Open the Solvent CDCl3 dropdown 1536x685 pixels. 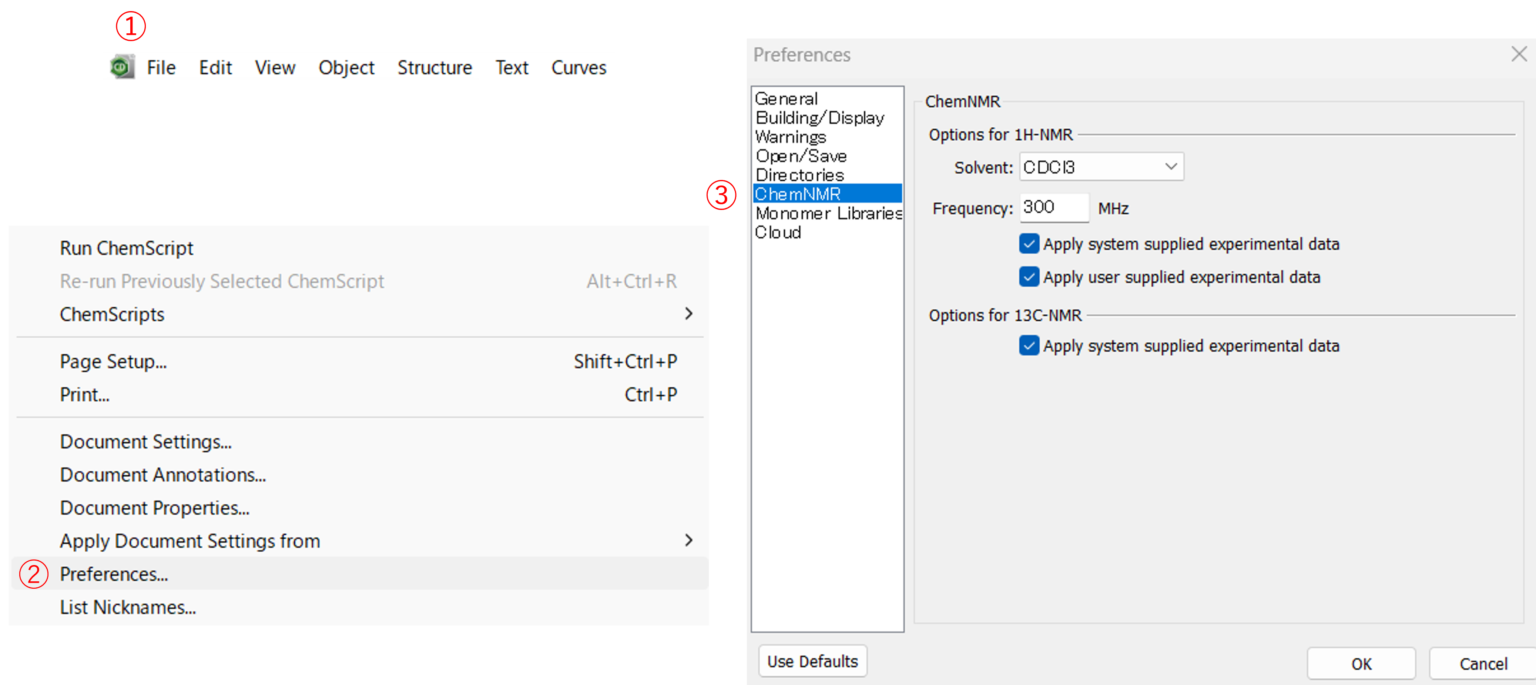click(x=1102, y=167)
